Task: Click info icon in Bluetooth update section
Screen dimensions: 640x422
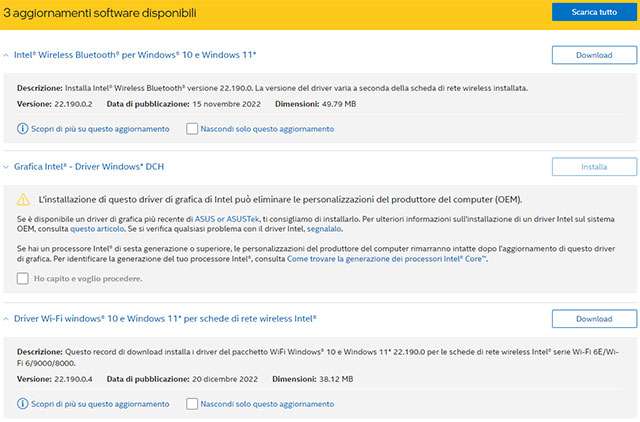Action: point(22,129)
